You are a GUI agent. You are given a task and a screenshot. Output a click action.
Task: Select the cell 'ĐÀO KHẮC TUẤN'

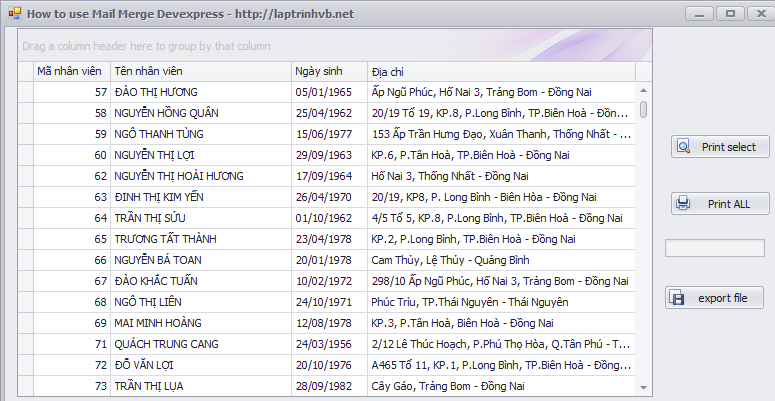click(x=201, y=281)
